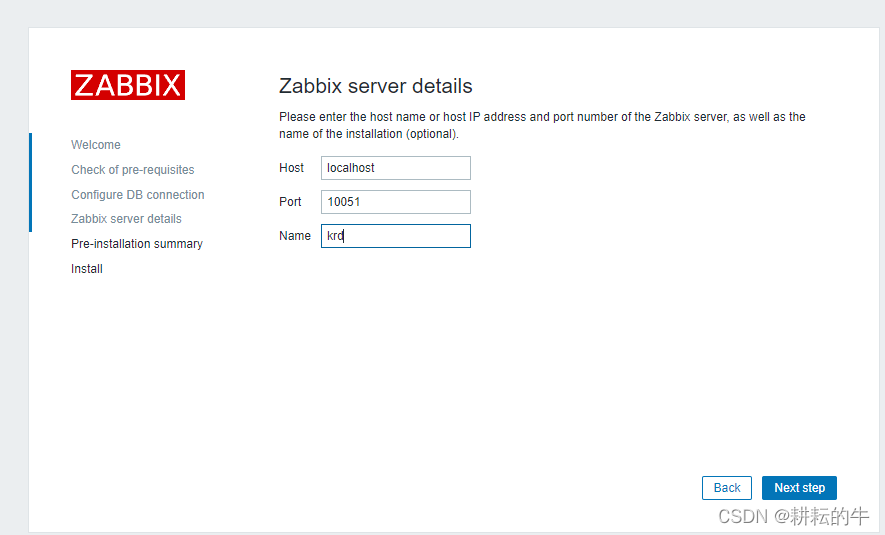This screenshot has width=885, height=535.
Task: Click the Next step button
Action: [799, 488]
